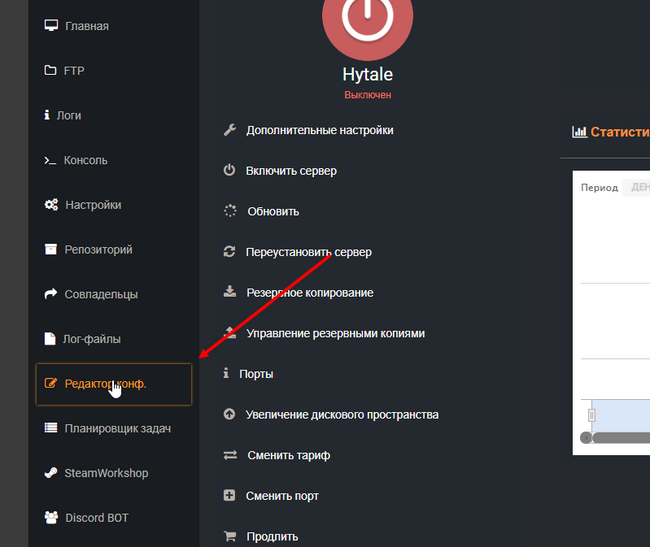650x547 pixels.
Task: Click the wrench icon for Дополнительные настройки
Action: point(229,130)
